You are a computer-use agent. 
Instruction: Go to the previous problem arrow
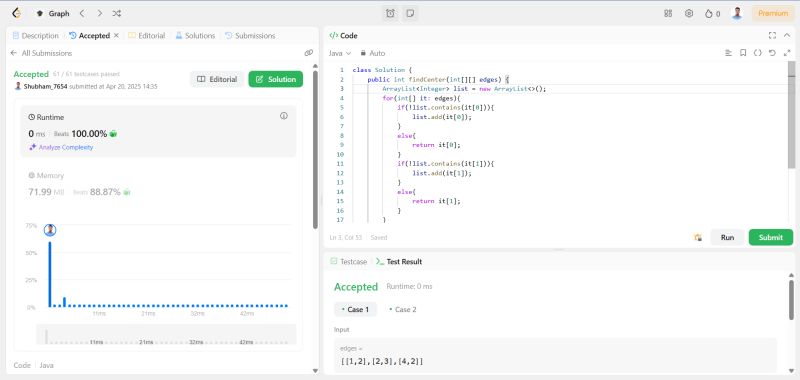[x=82, y=14]
